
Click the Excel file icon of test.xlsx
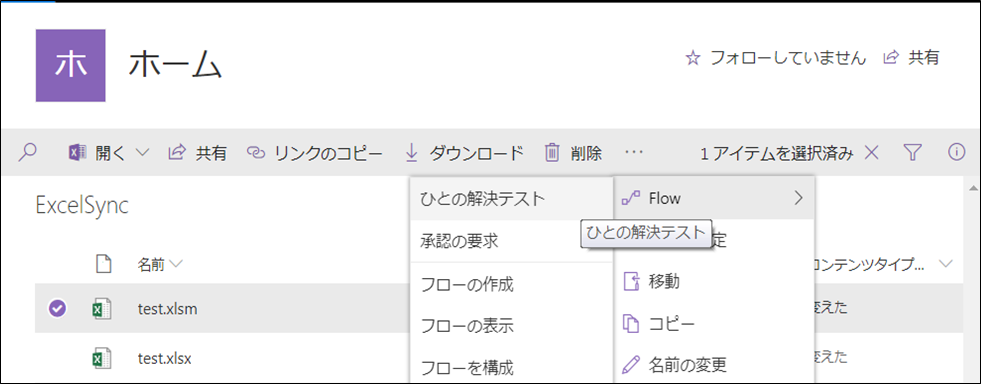click(101, 359)
